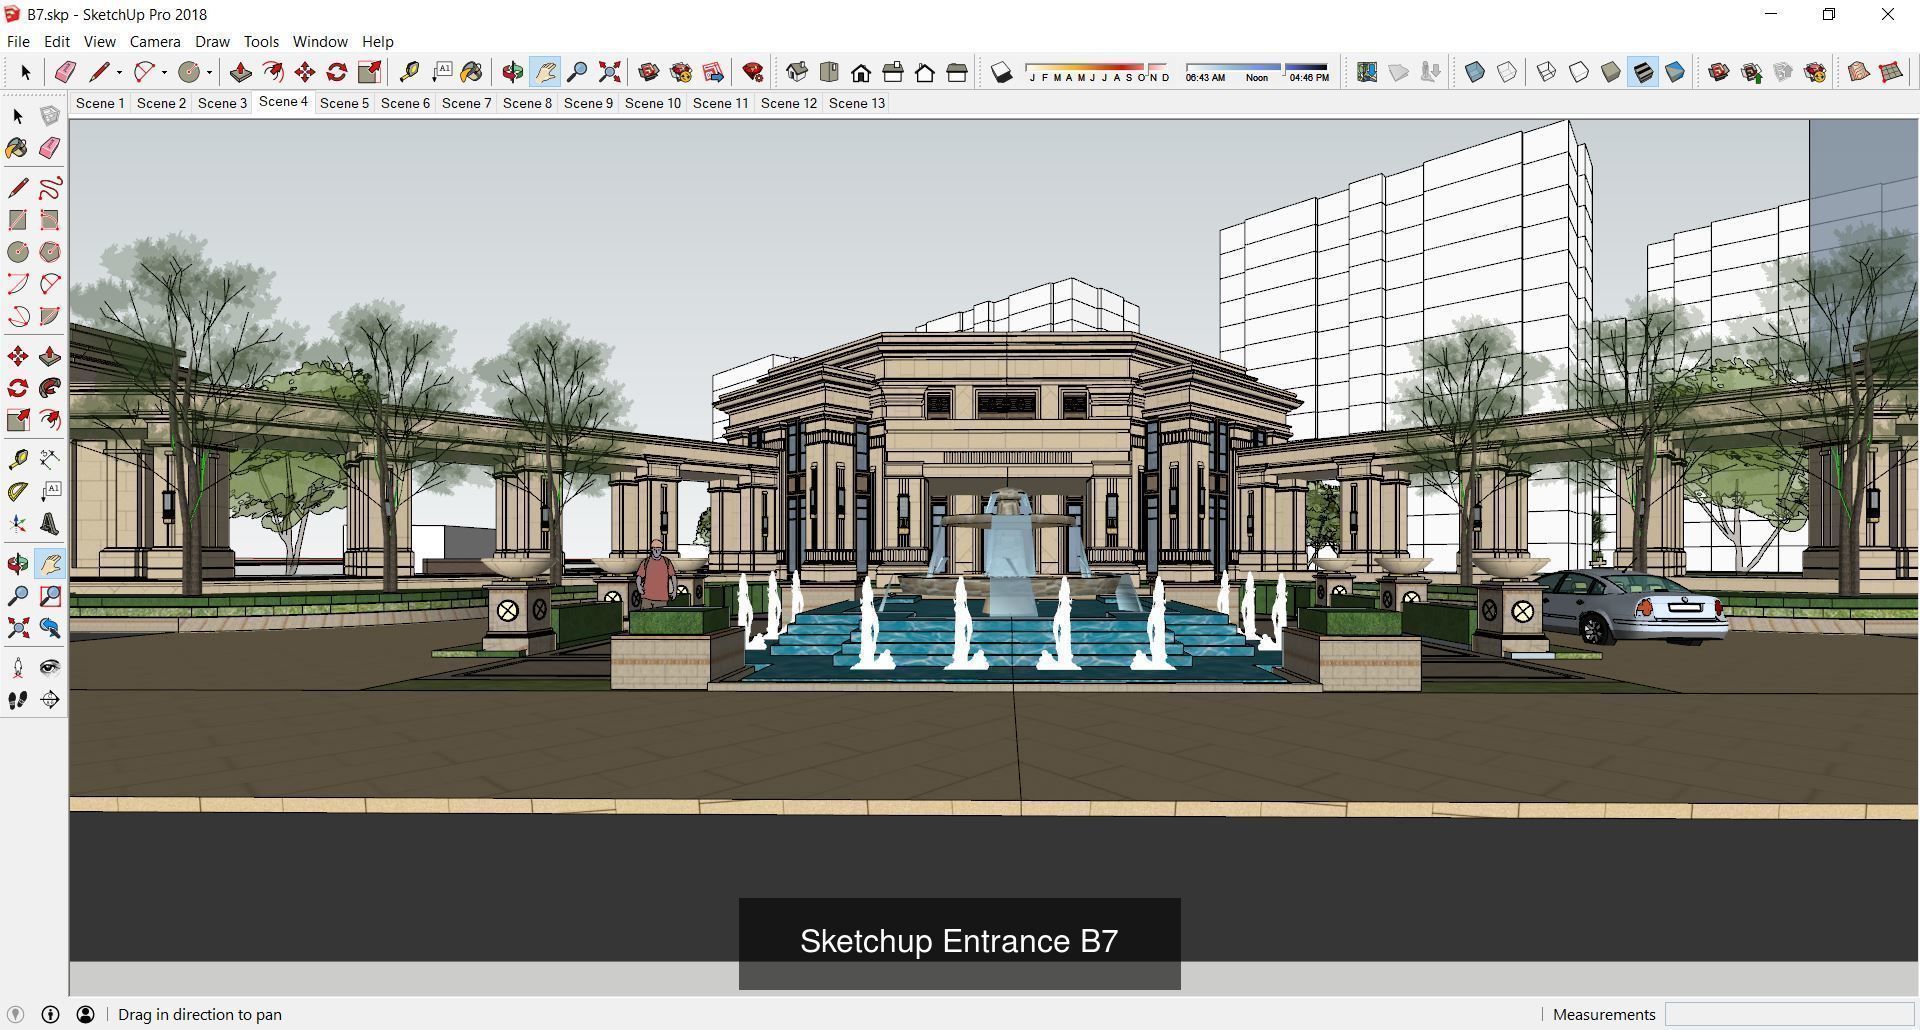This screenshot has width=1920, height=1030.
Task: Switch to Scene 9 tab
Action: click(x=588, y=103)
